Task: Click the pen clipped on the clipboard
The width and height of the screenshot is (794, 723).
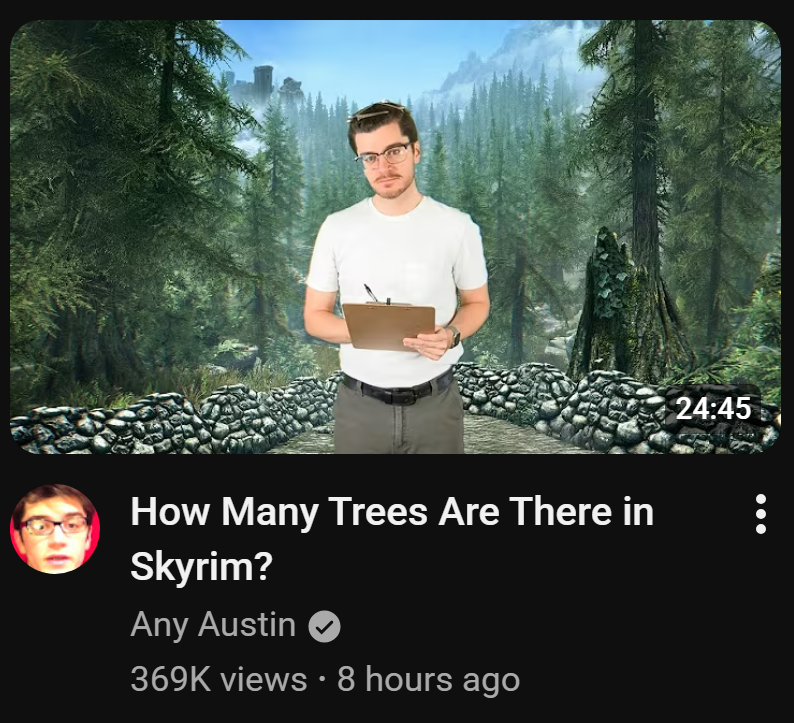Action: point(370,293)
